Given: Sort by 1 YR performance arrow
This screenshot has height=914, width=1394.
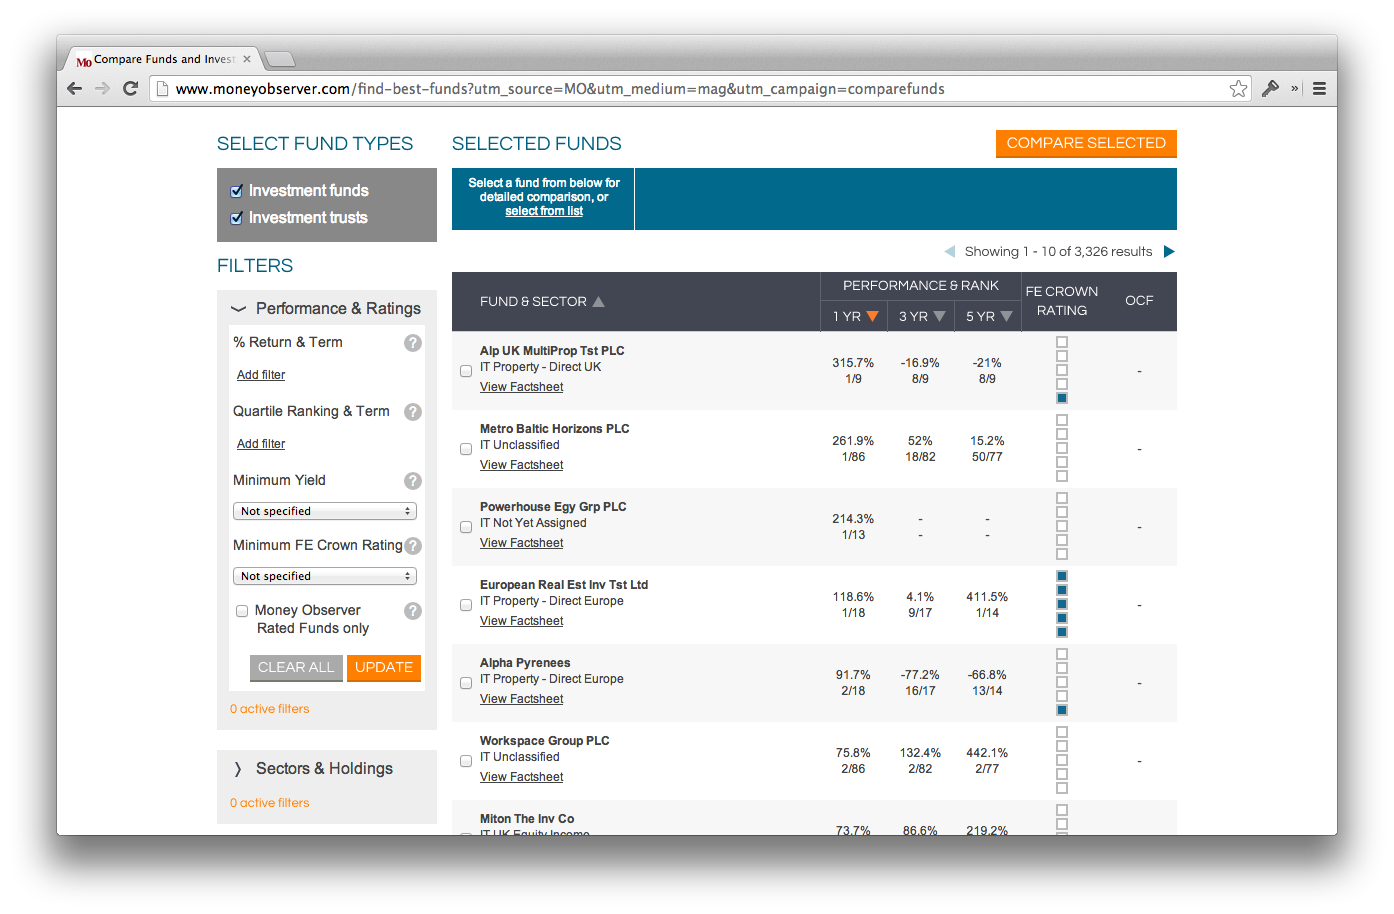Looking at the screenshot, I should click(x=872, y=316).
